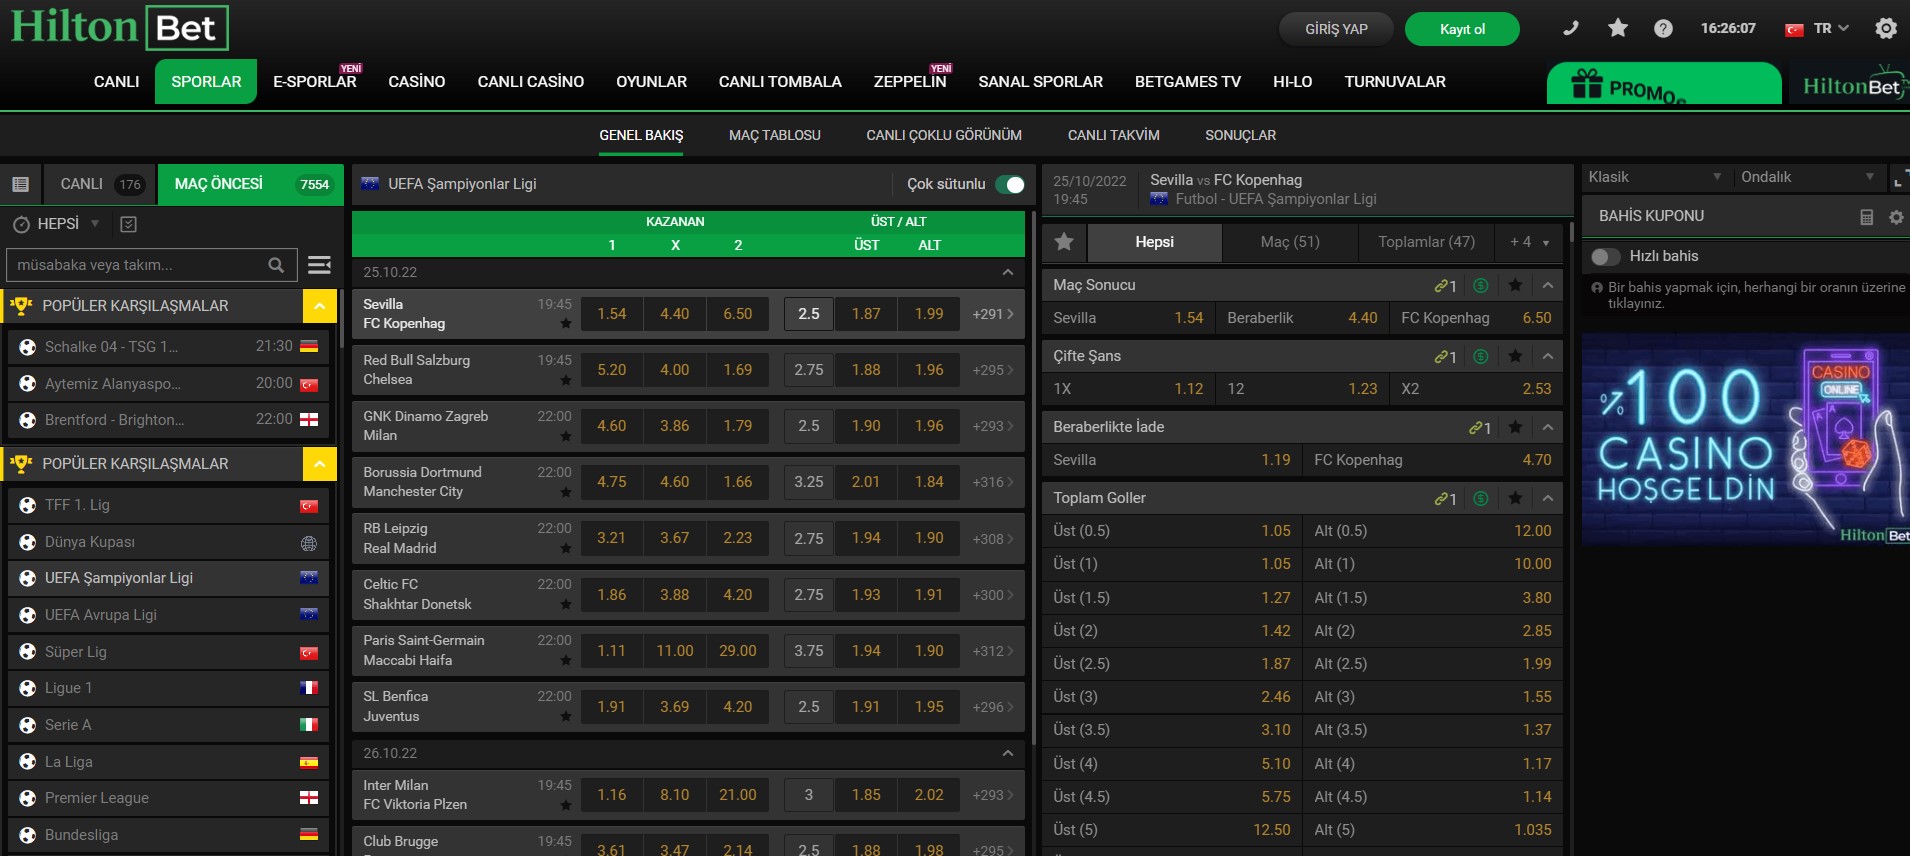Image resolution: width=1910 pixels, height=856 pixels.
Task: Open the TR language dropdown
Action: (1818, 29)
